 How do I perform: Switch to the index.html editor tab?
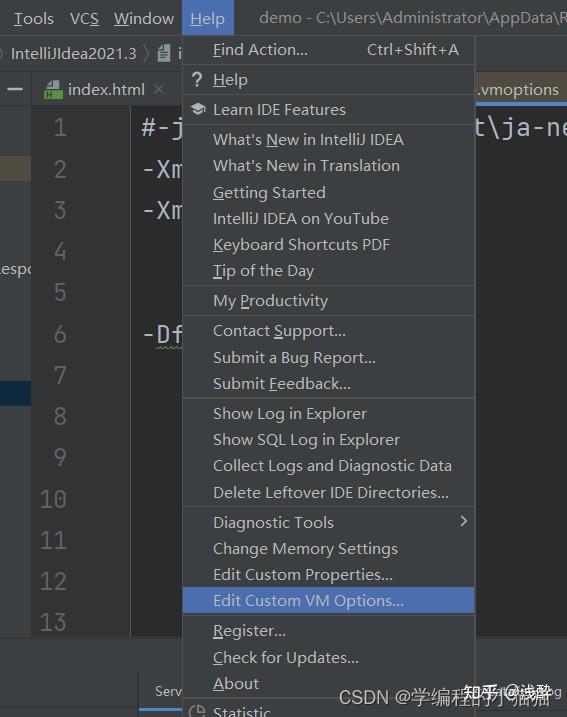[x=106, y=90]
